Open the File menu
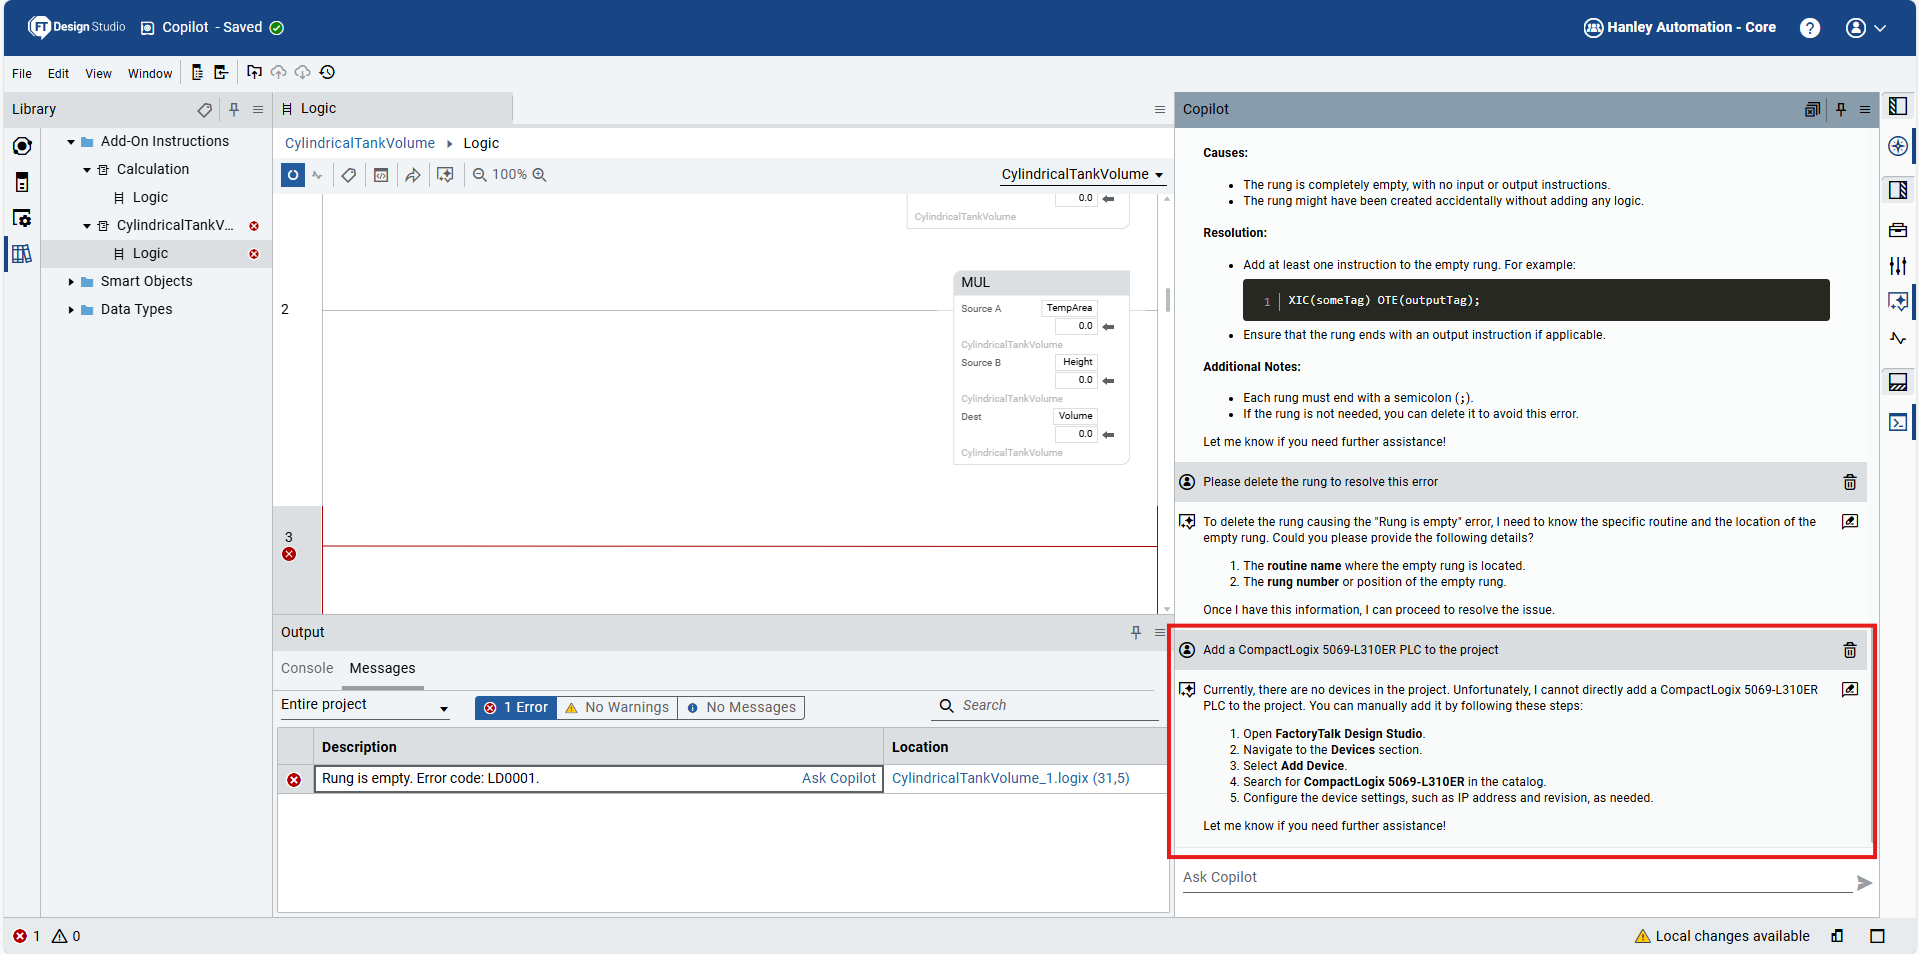 pos(22,73)
